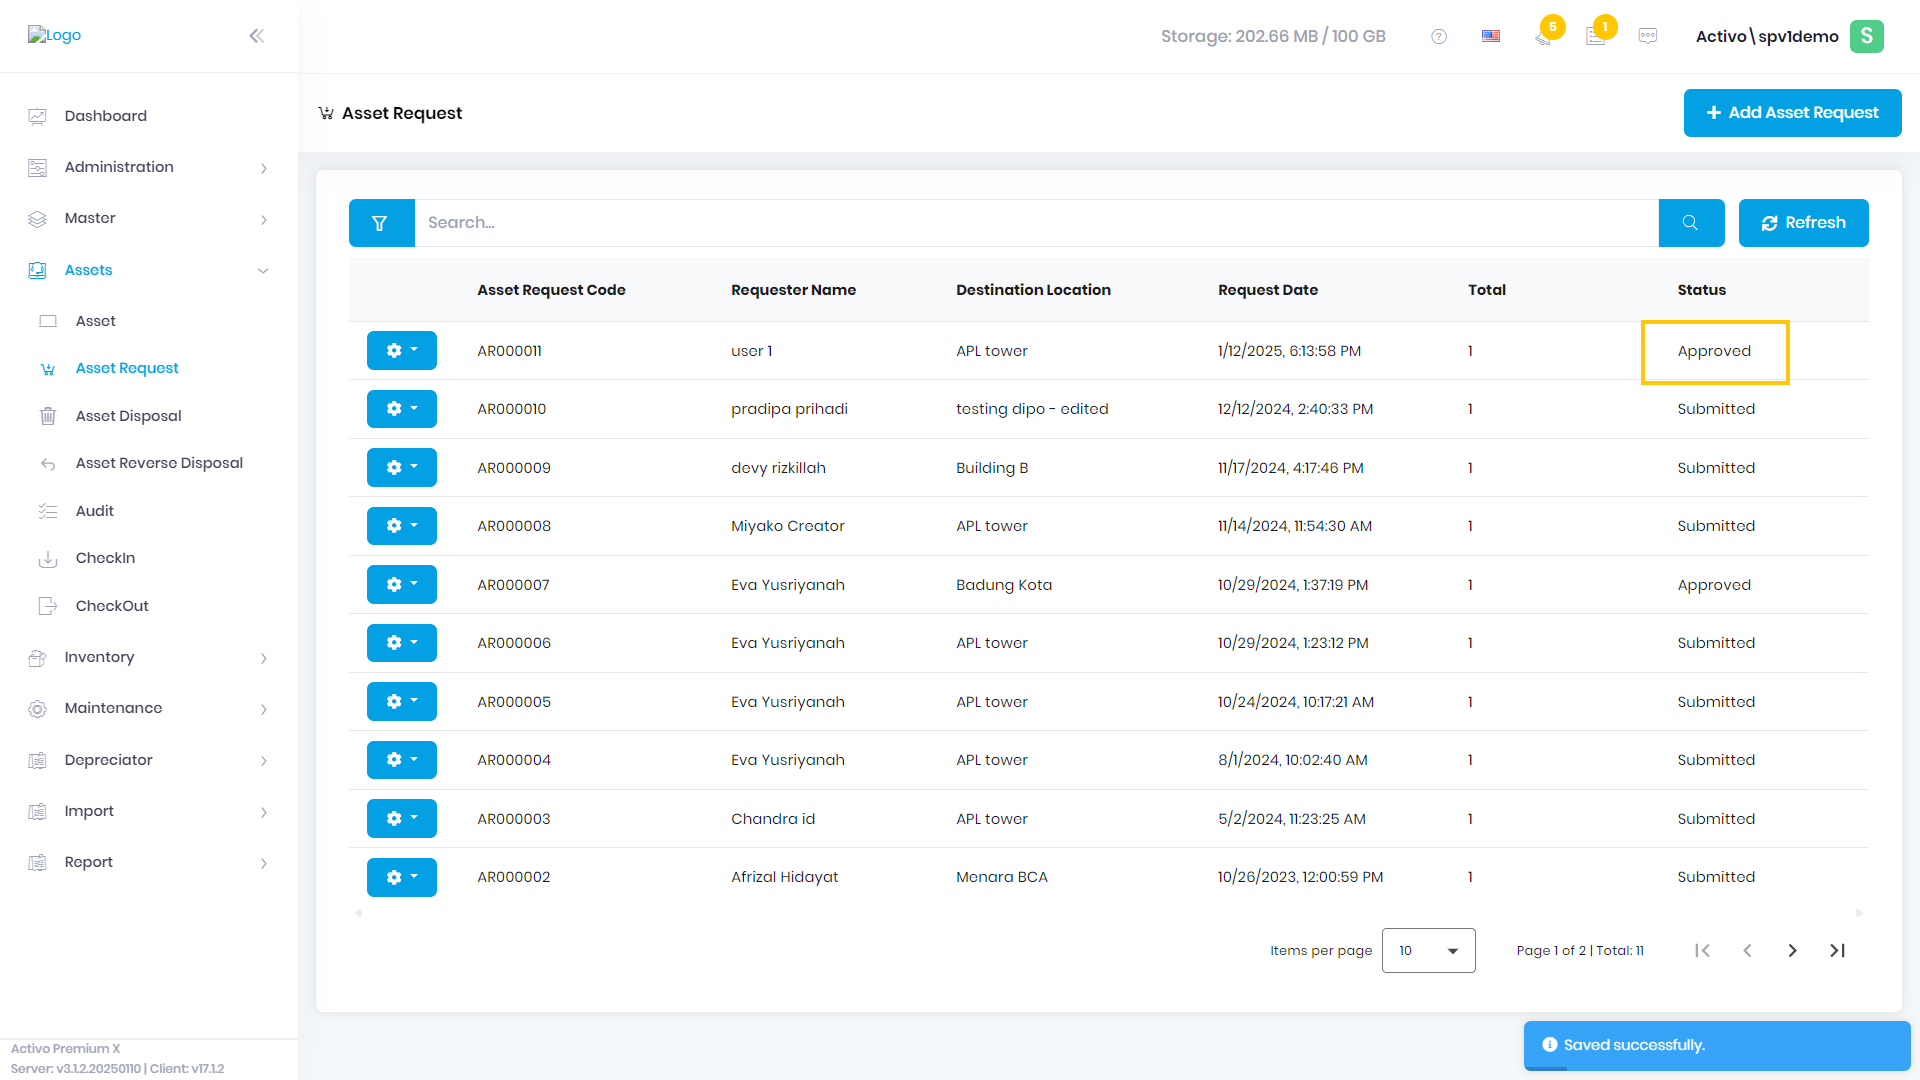Open task list icon with badge 1
The width and height of the screenshot is (1920, 1080).
[1597, 35]
